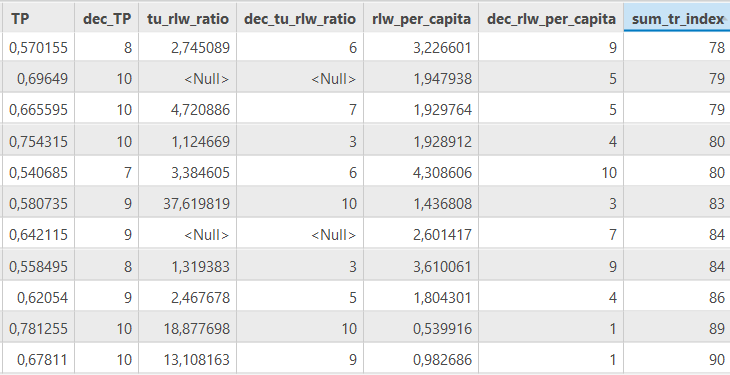The image size is (730, 375).
Task: Select the sum_tr_index cell showing 83
Action: pos(677,204)
